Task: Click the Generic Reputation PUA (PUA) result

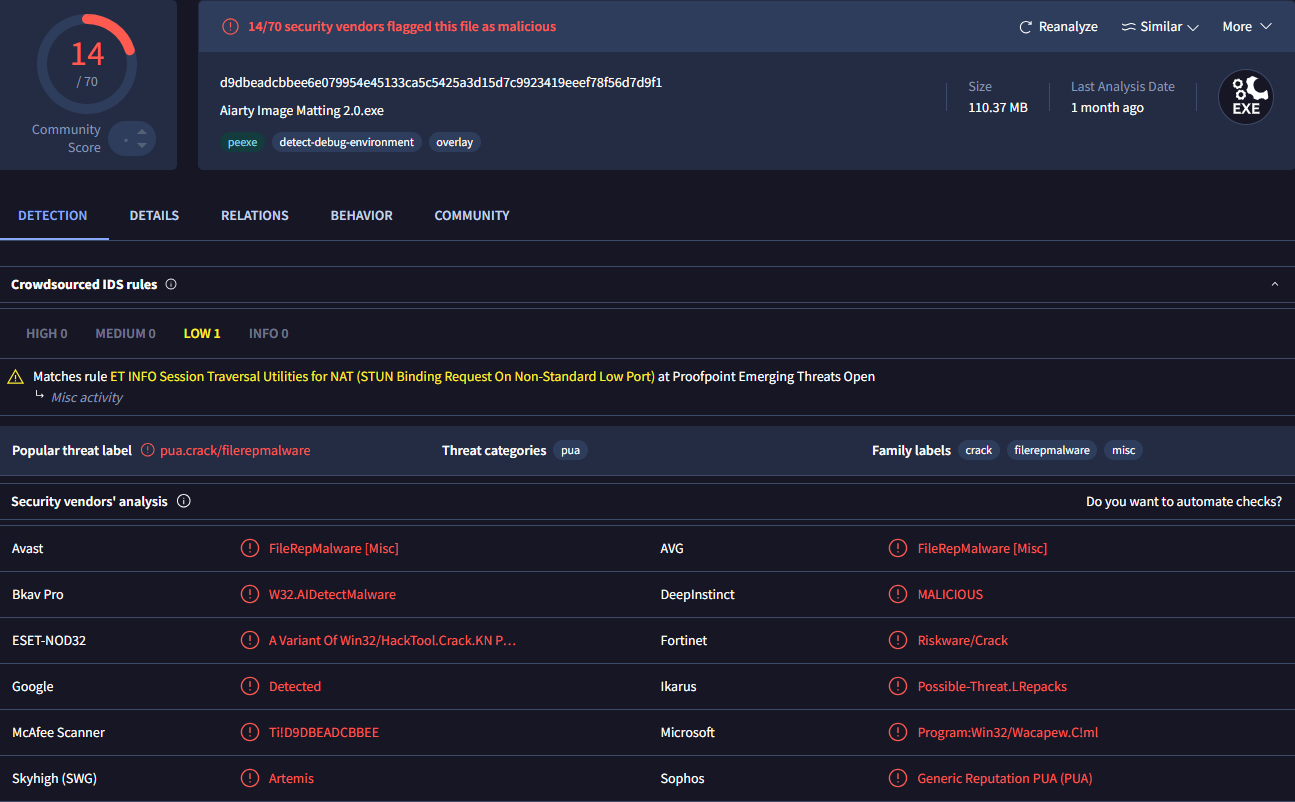Action: point(1005,778)
